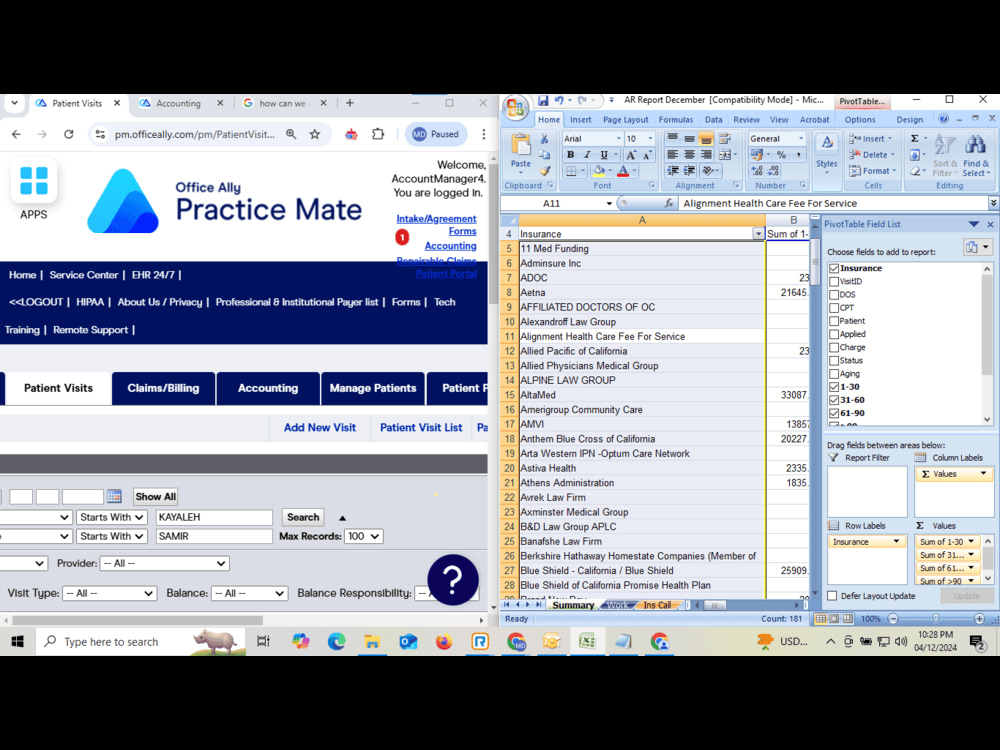Image resolution: width=1000 pixels, height=750 pixels.
Task: Apply Percent Style number format
Action: pyautogui.click(x=781, y=154)
